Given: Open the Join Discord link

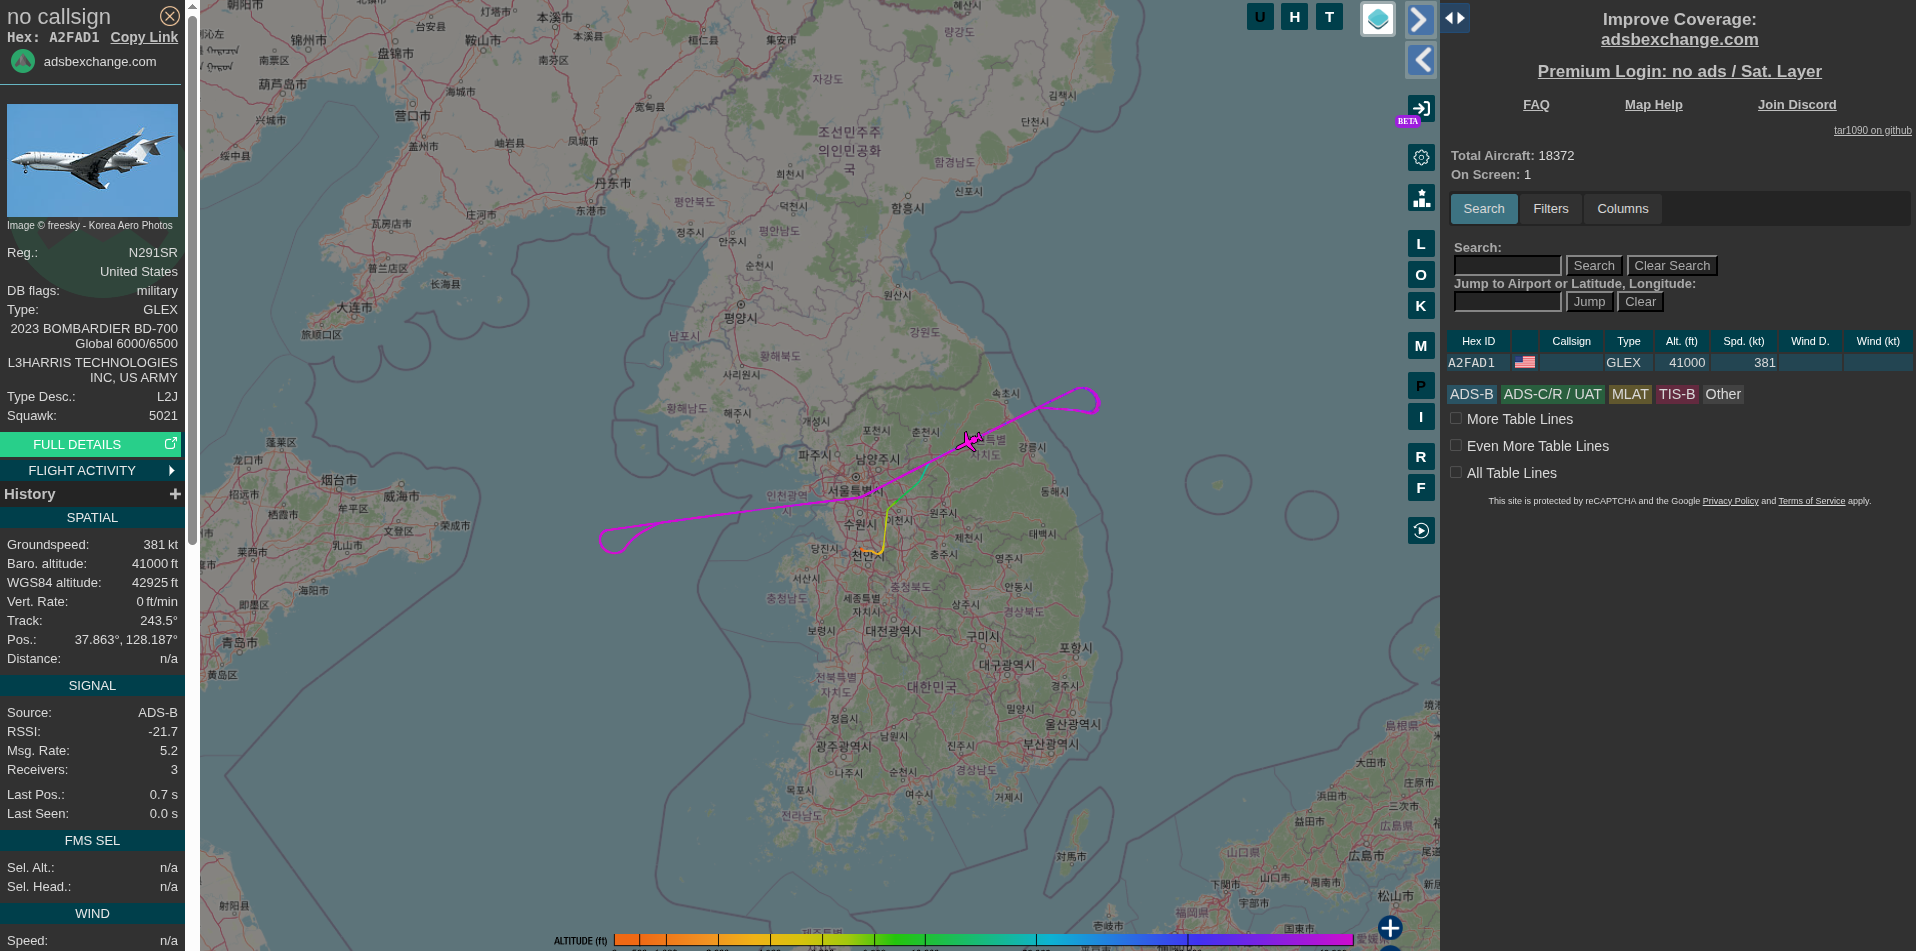Looking at the screenshot, I should 1797,105.
